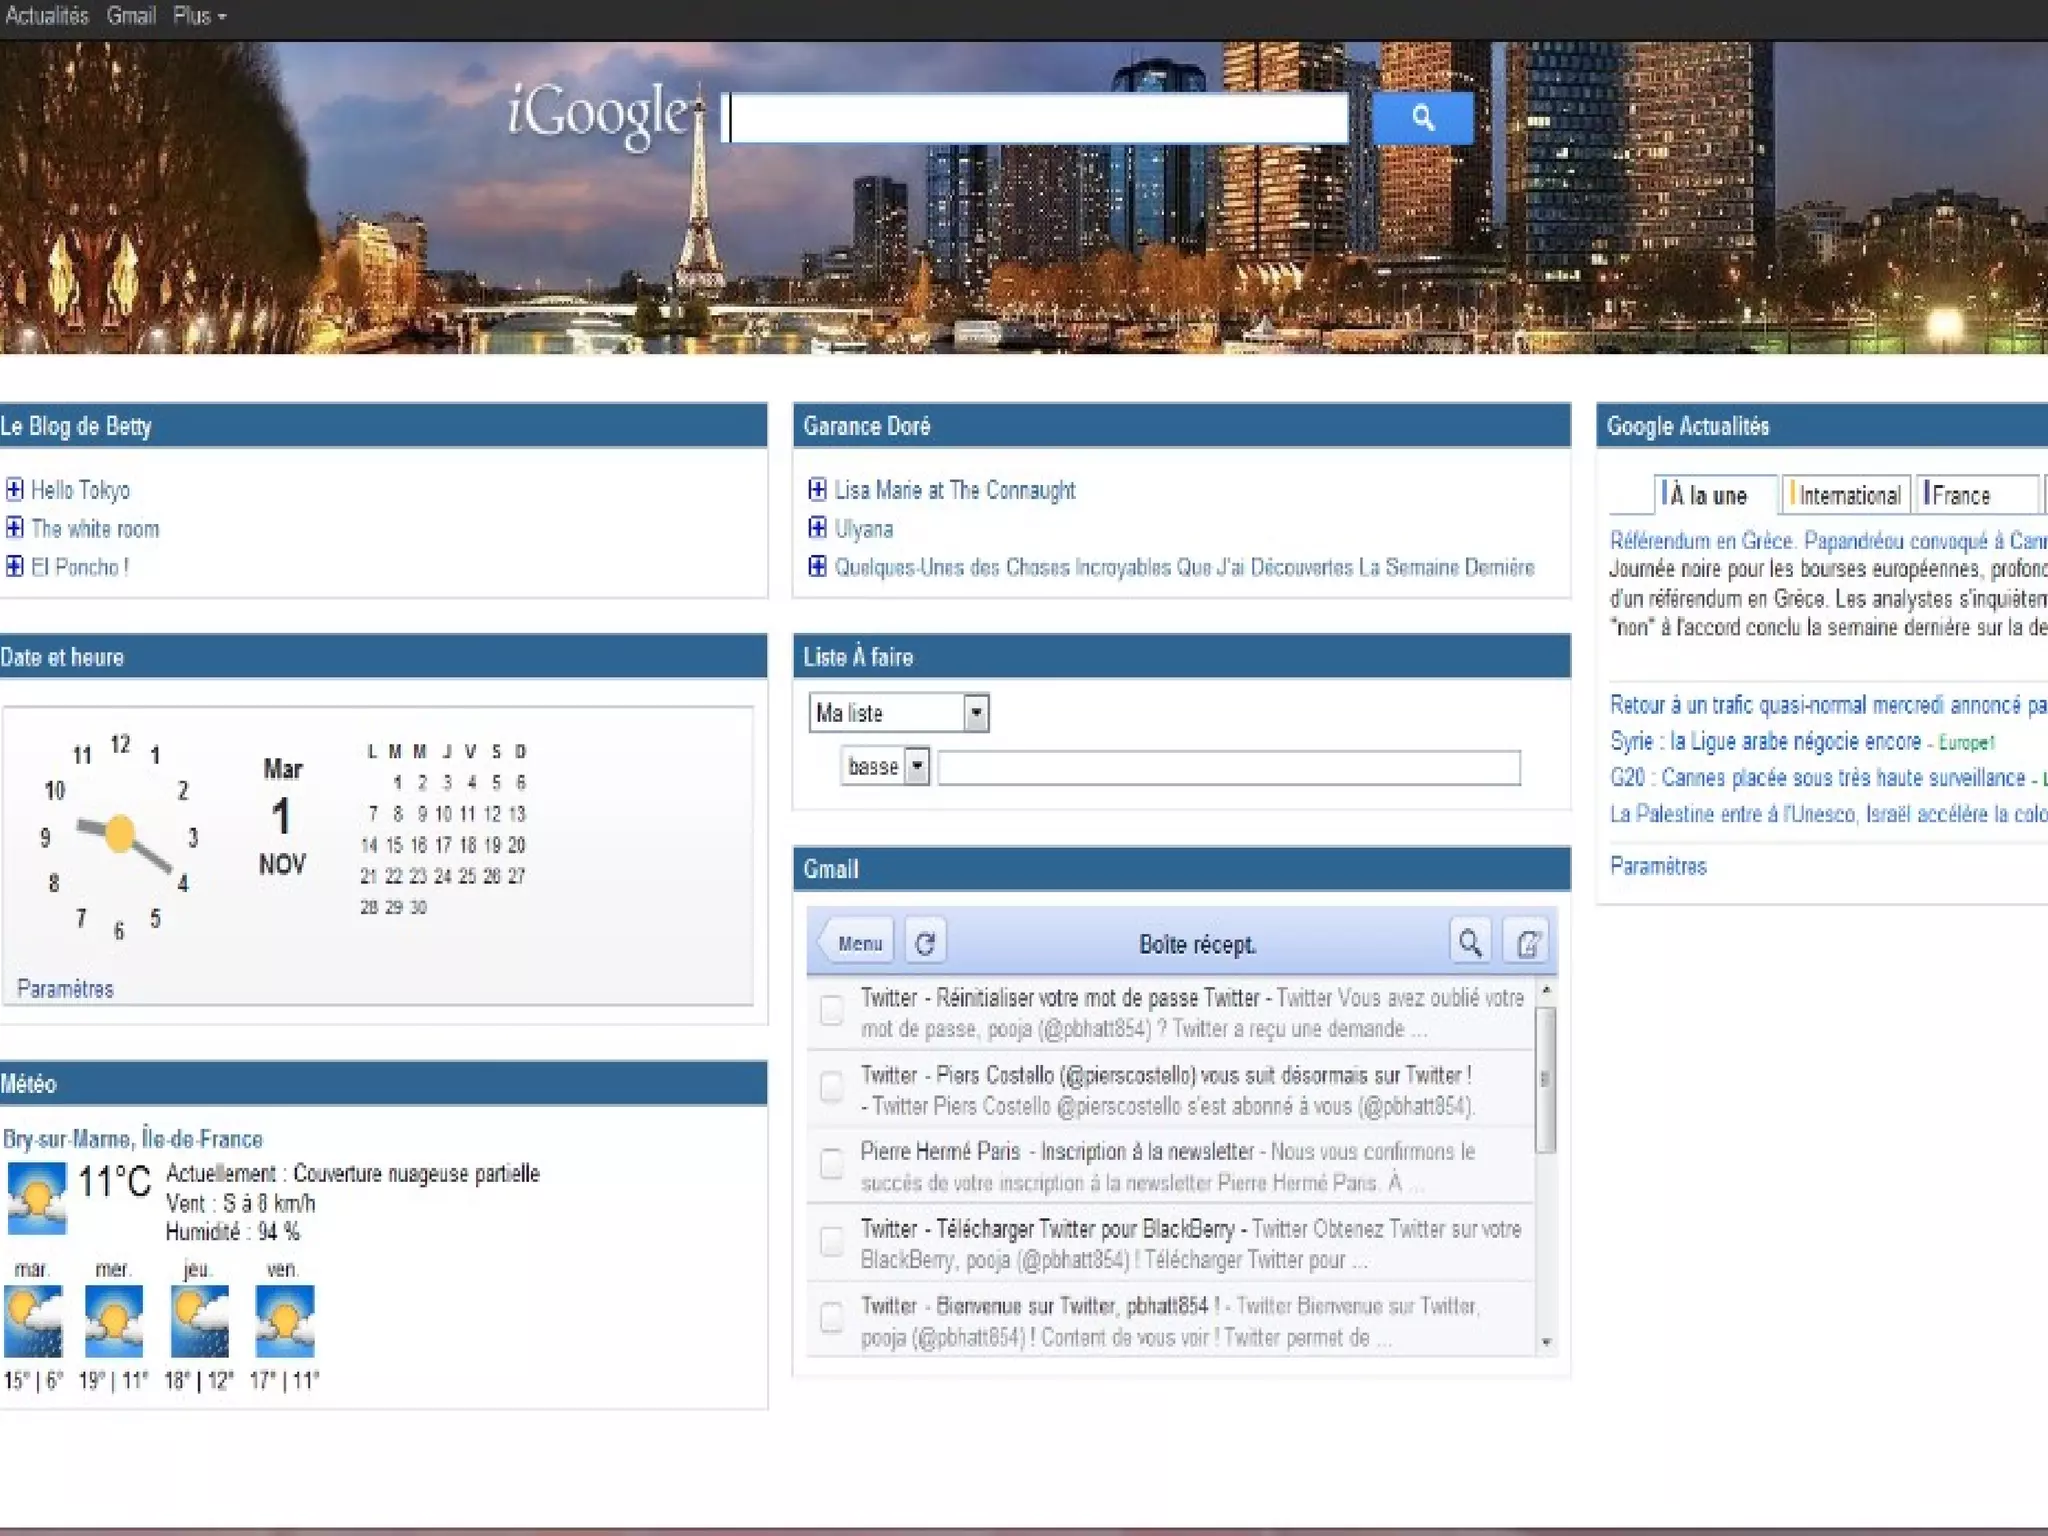Image resolution: width=2048 pixels, height=1536 pixels.
Task: Switch to the France news tab
Action: (x=1962, y=495)
